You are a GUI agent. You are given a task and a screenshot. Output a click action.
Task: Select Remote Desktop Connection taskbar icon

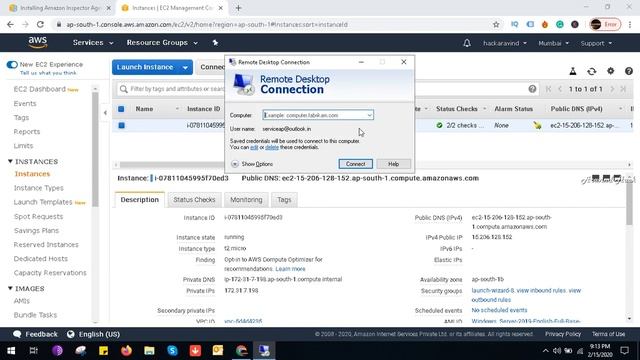264,351
